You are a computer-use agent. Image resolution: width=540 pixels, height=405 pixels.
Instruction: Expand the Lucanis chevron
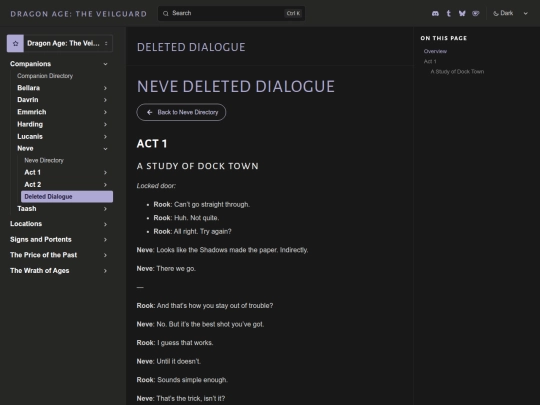coord(105,137)
